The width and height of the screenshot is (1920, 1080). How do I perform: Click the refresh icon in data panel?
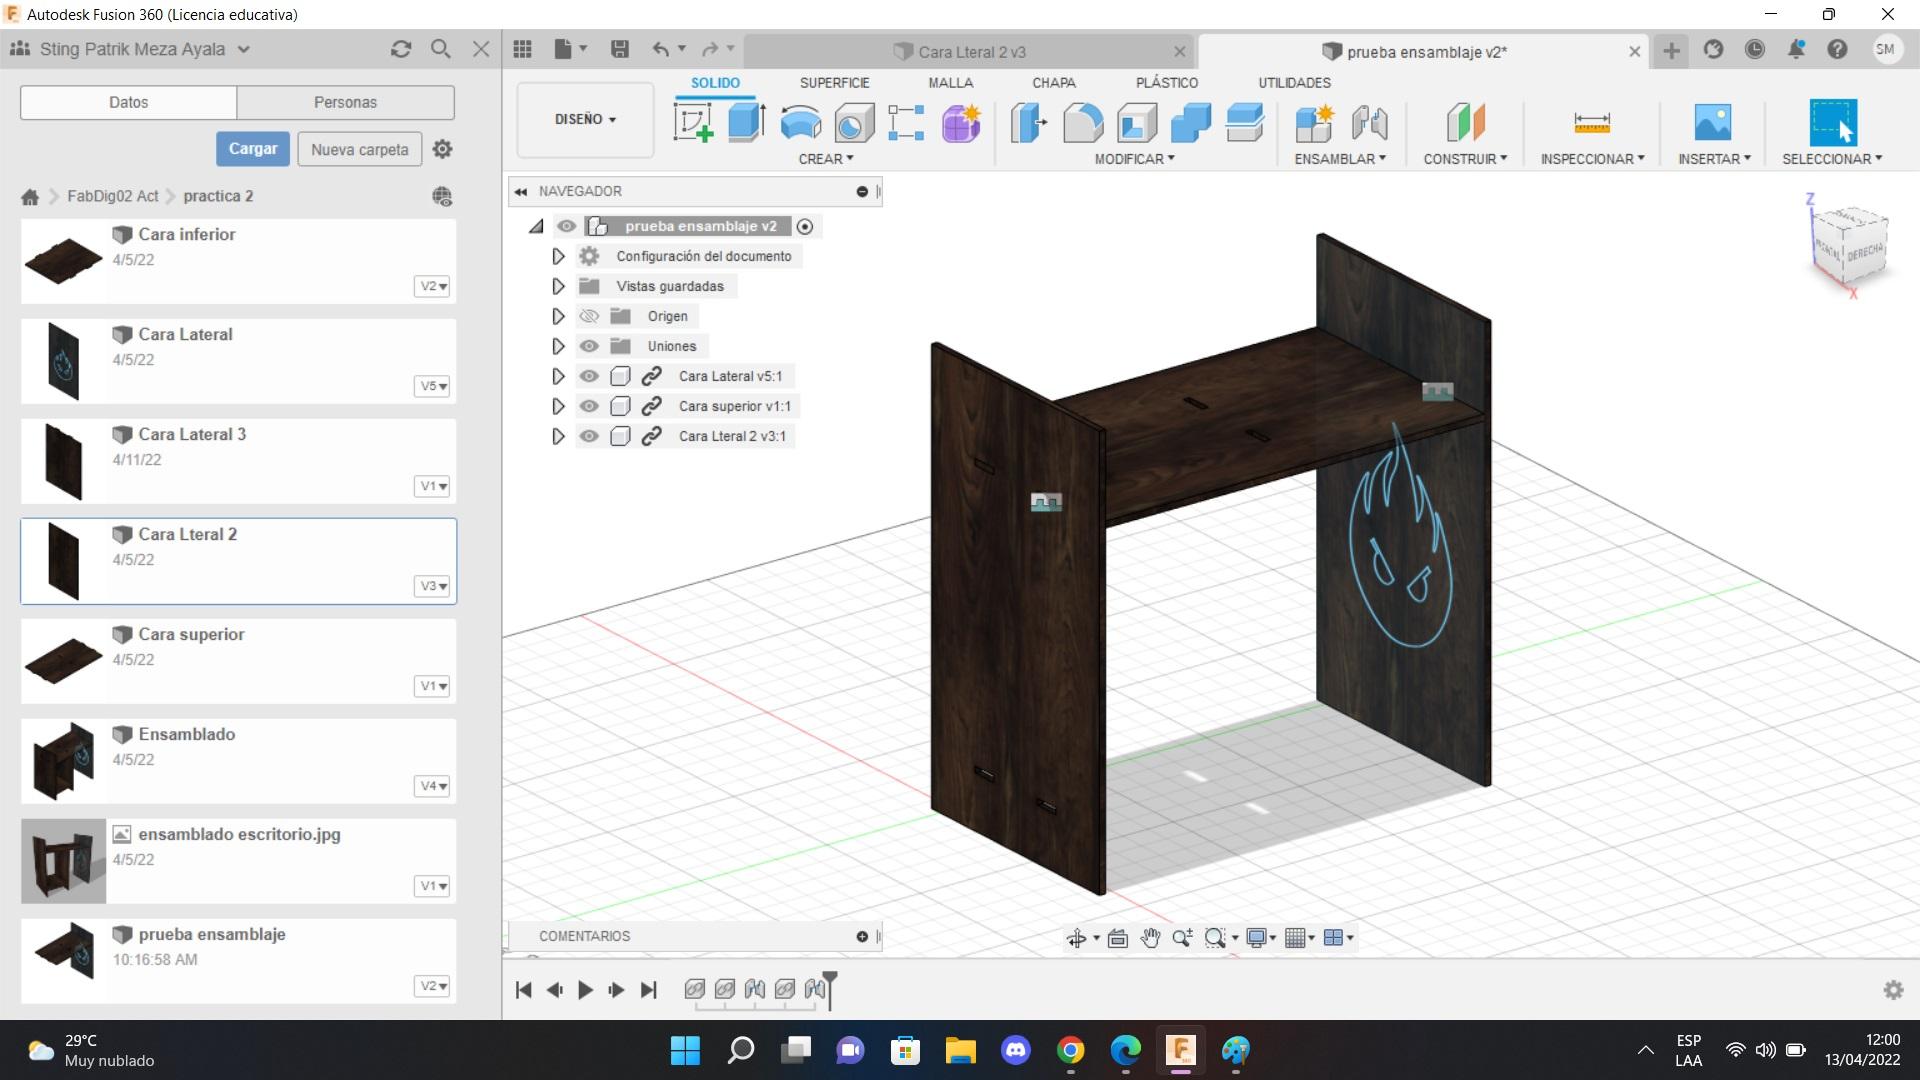tap(401, 49)
